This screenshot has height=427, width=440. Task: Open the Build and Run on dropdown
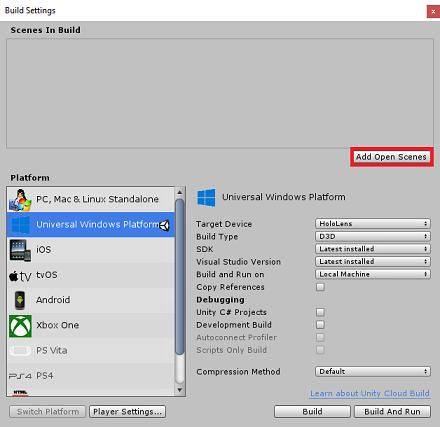coord(373,274)
